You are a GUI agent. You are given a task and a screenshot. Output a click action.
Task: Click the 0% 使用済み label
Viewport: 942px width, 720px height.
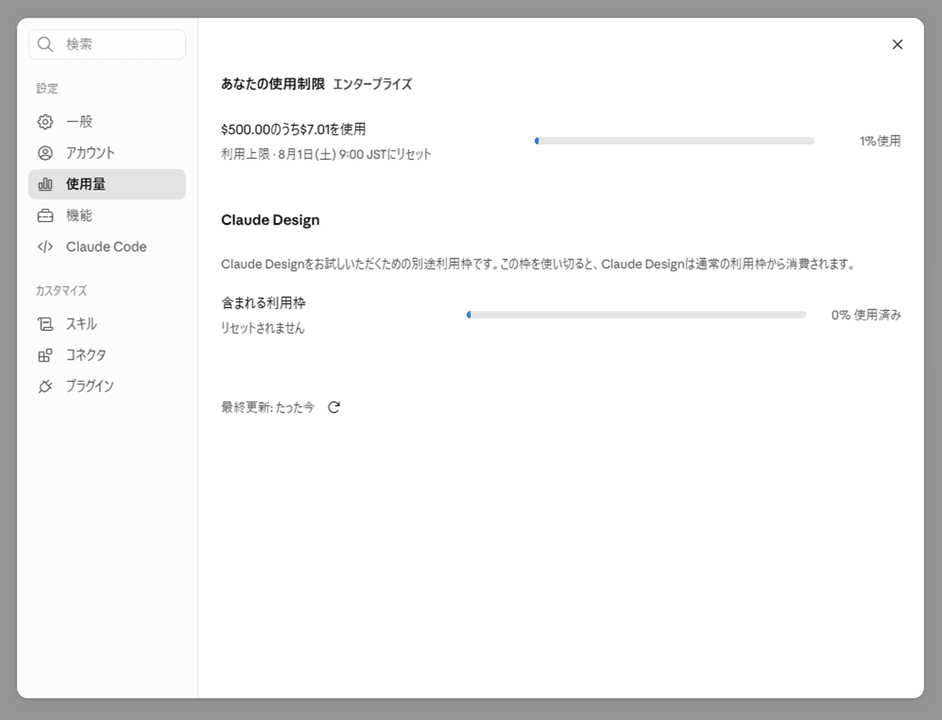(866, 314)
